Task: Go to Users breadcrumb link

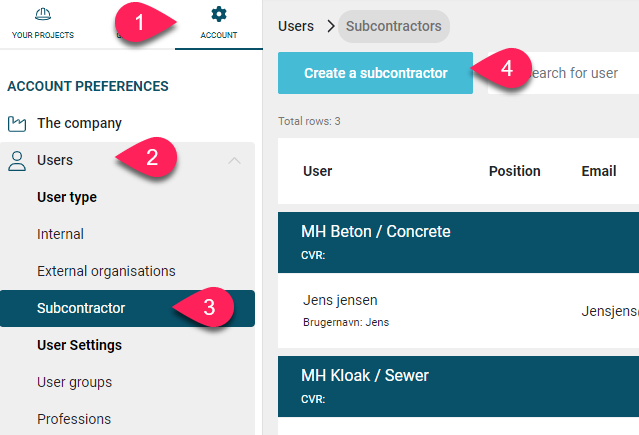Action: (x=296, y=26)
